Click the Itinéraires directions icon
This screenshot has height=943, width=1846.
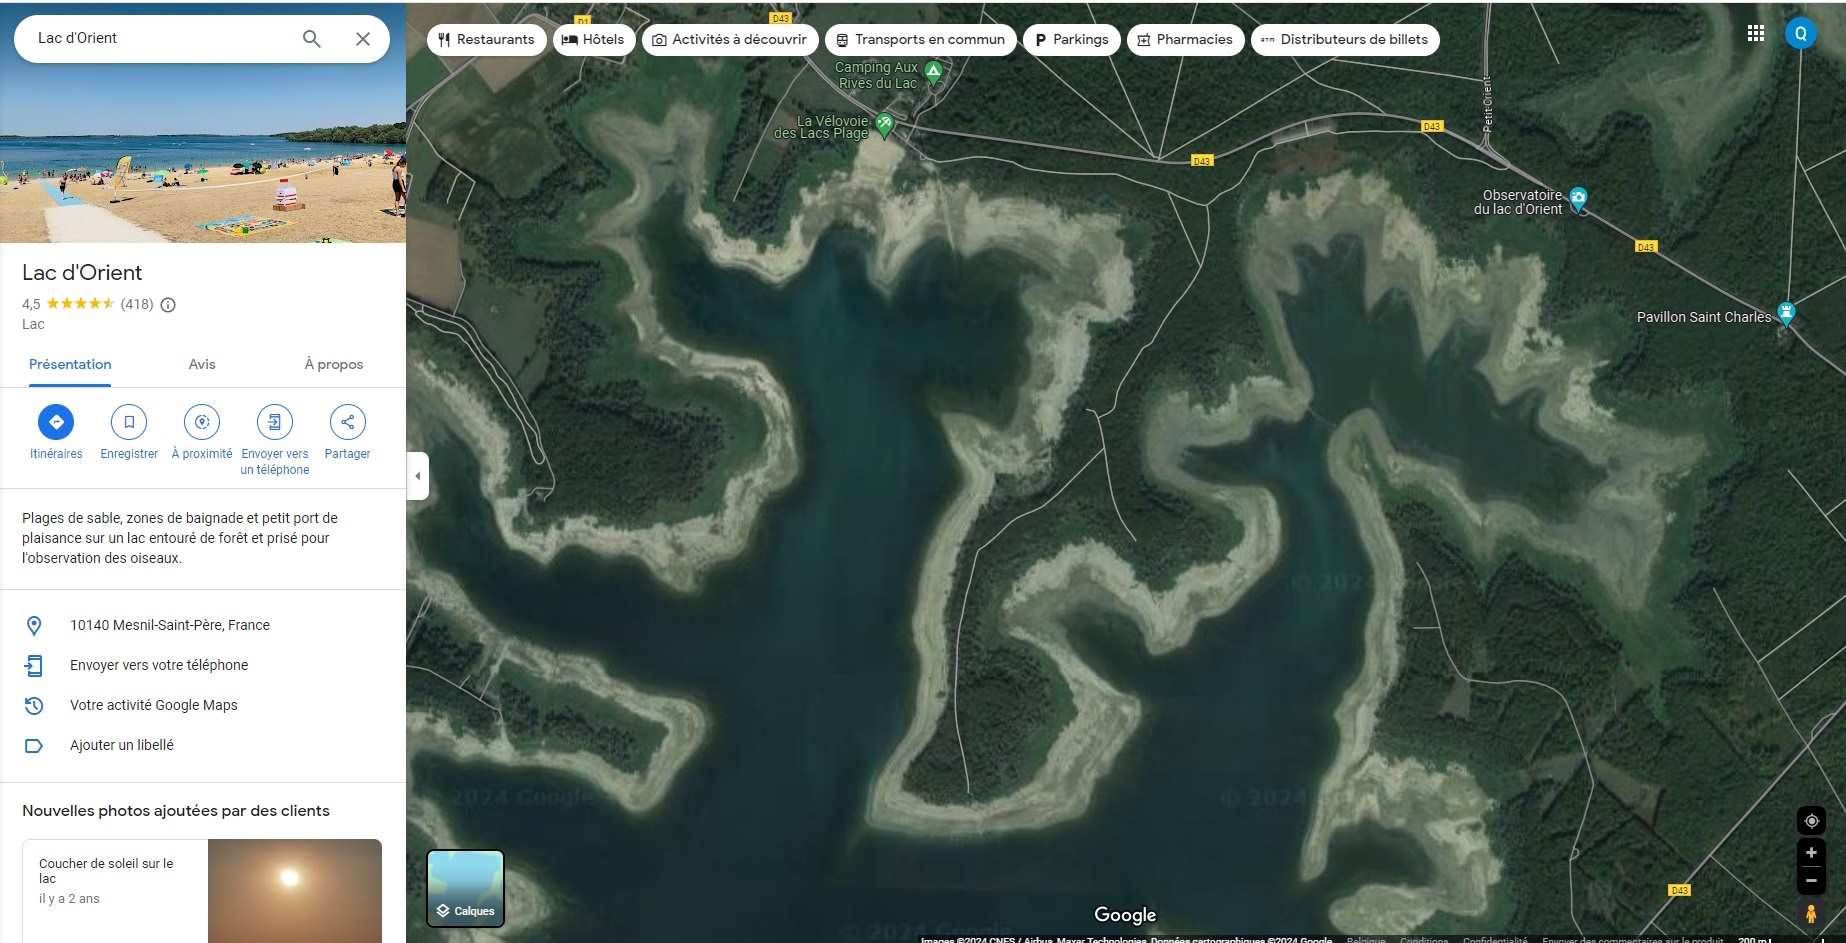coord(56,422)
